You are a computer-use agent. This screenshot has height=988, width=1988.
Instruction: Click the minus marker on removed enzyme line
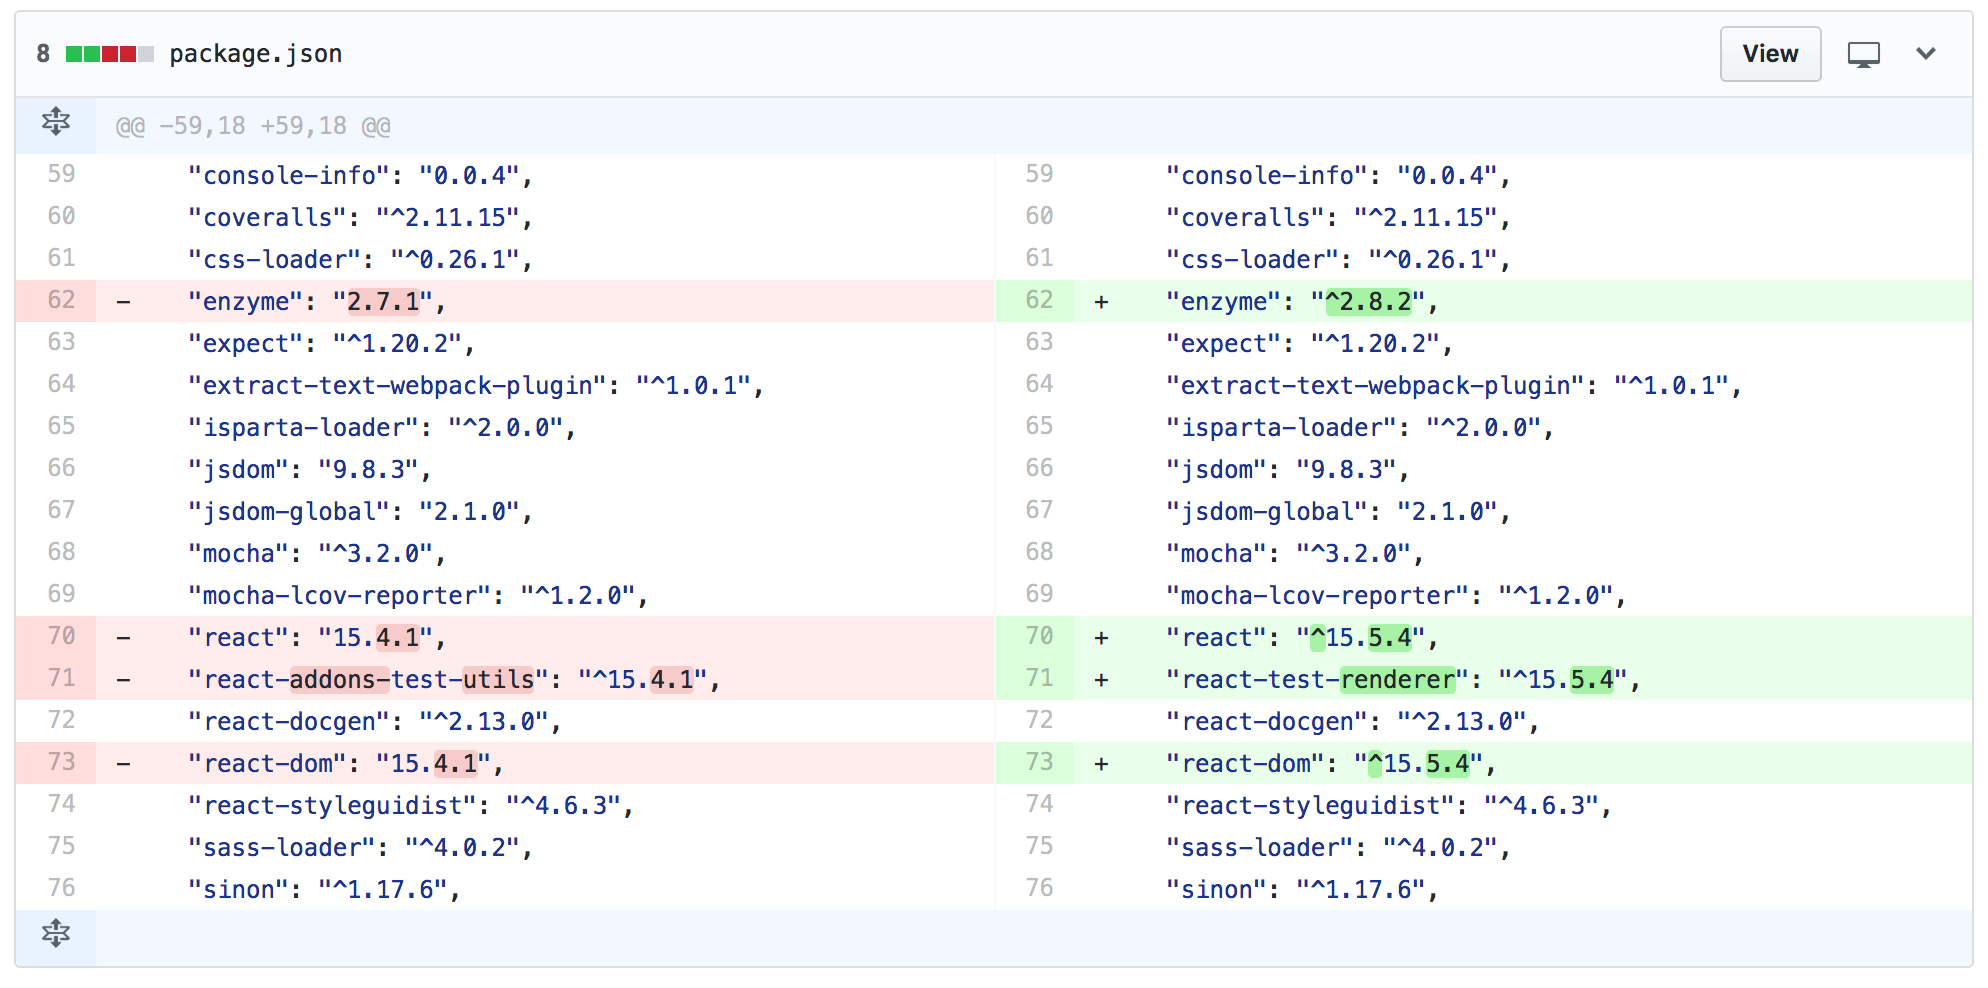click(123, 301)
